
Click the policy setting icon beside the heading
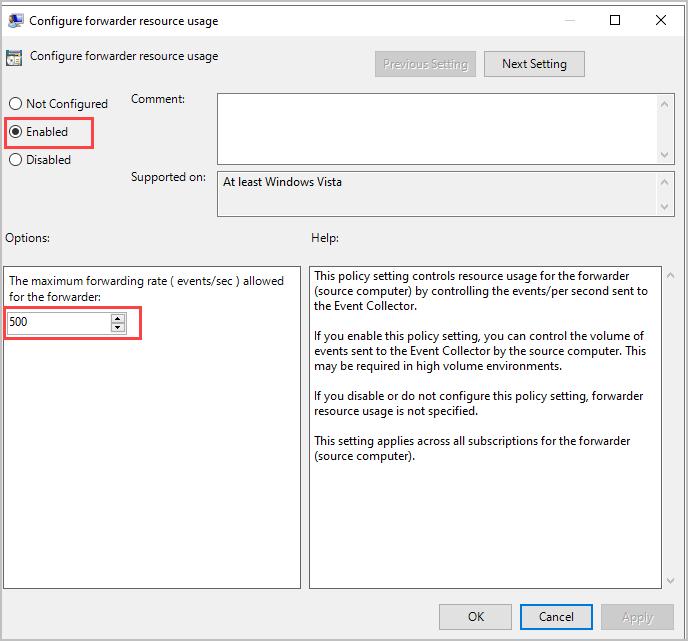coord(15,57)
